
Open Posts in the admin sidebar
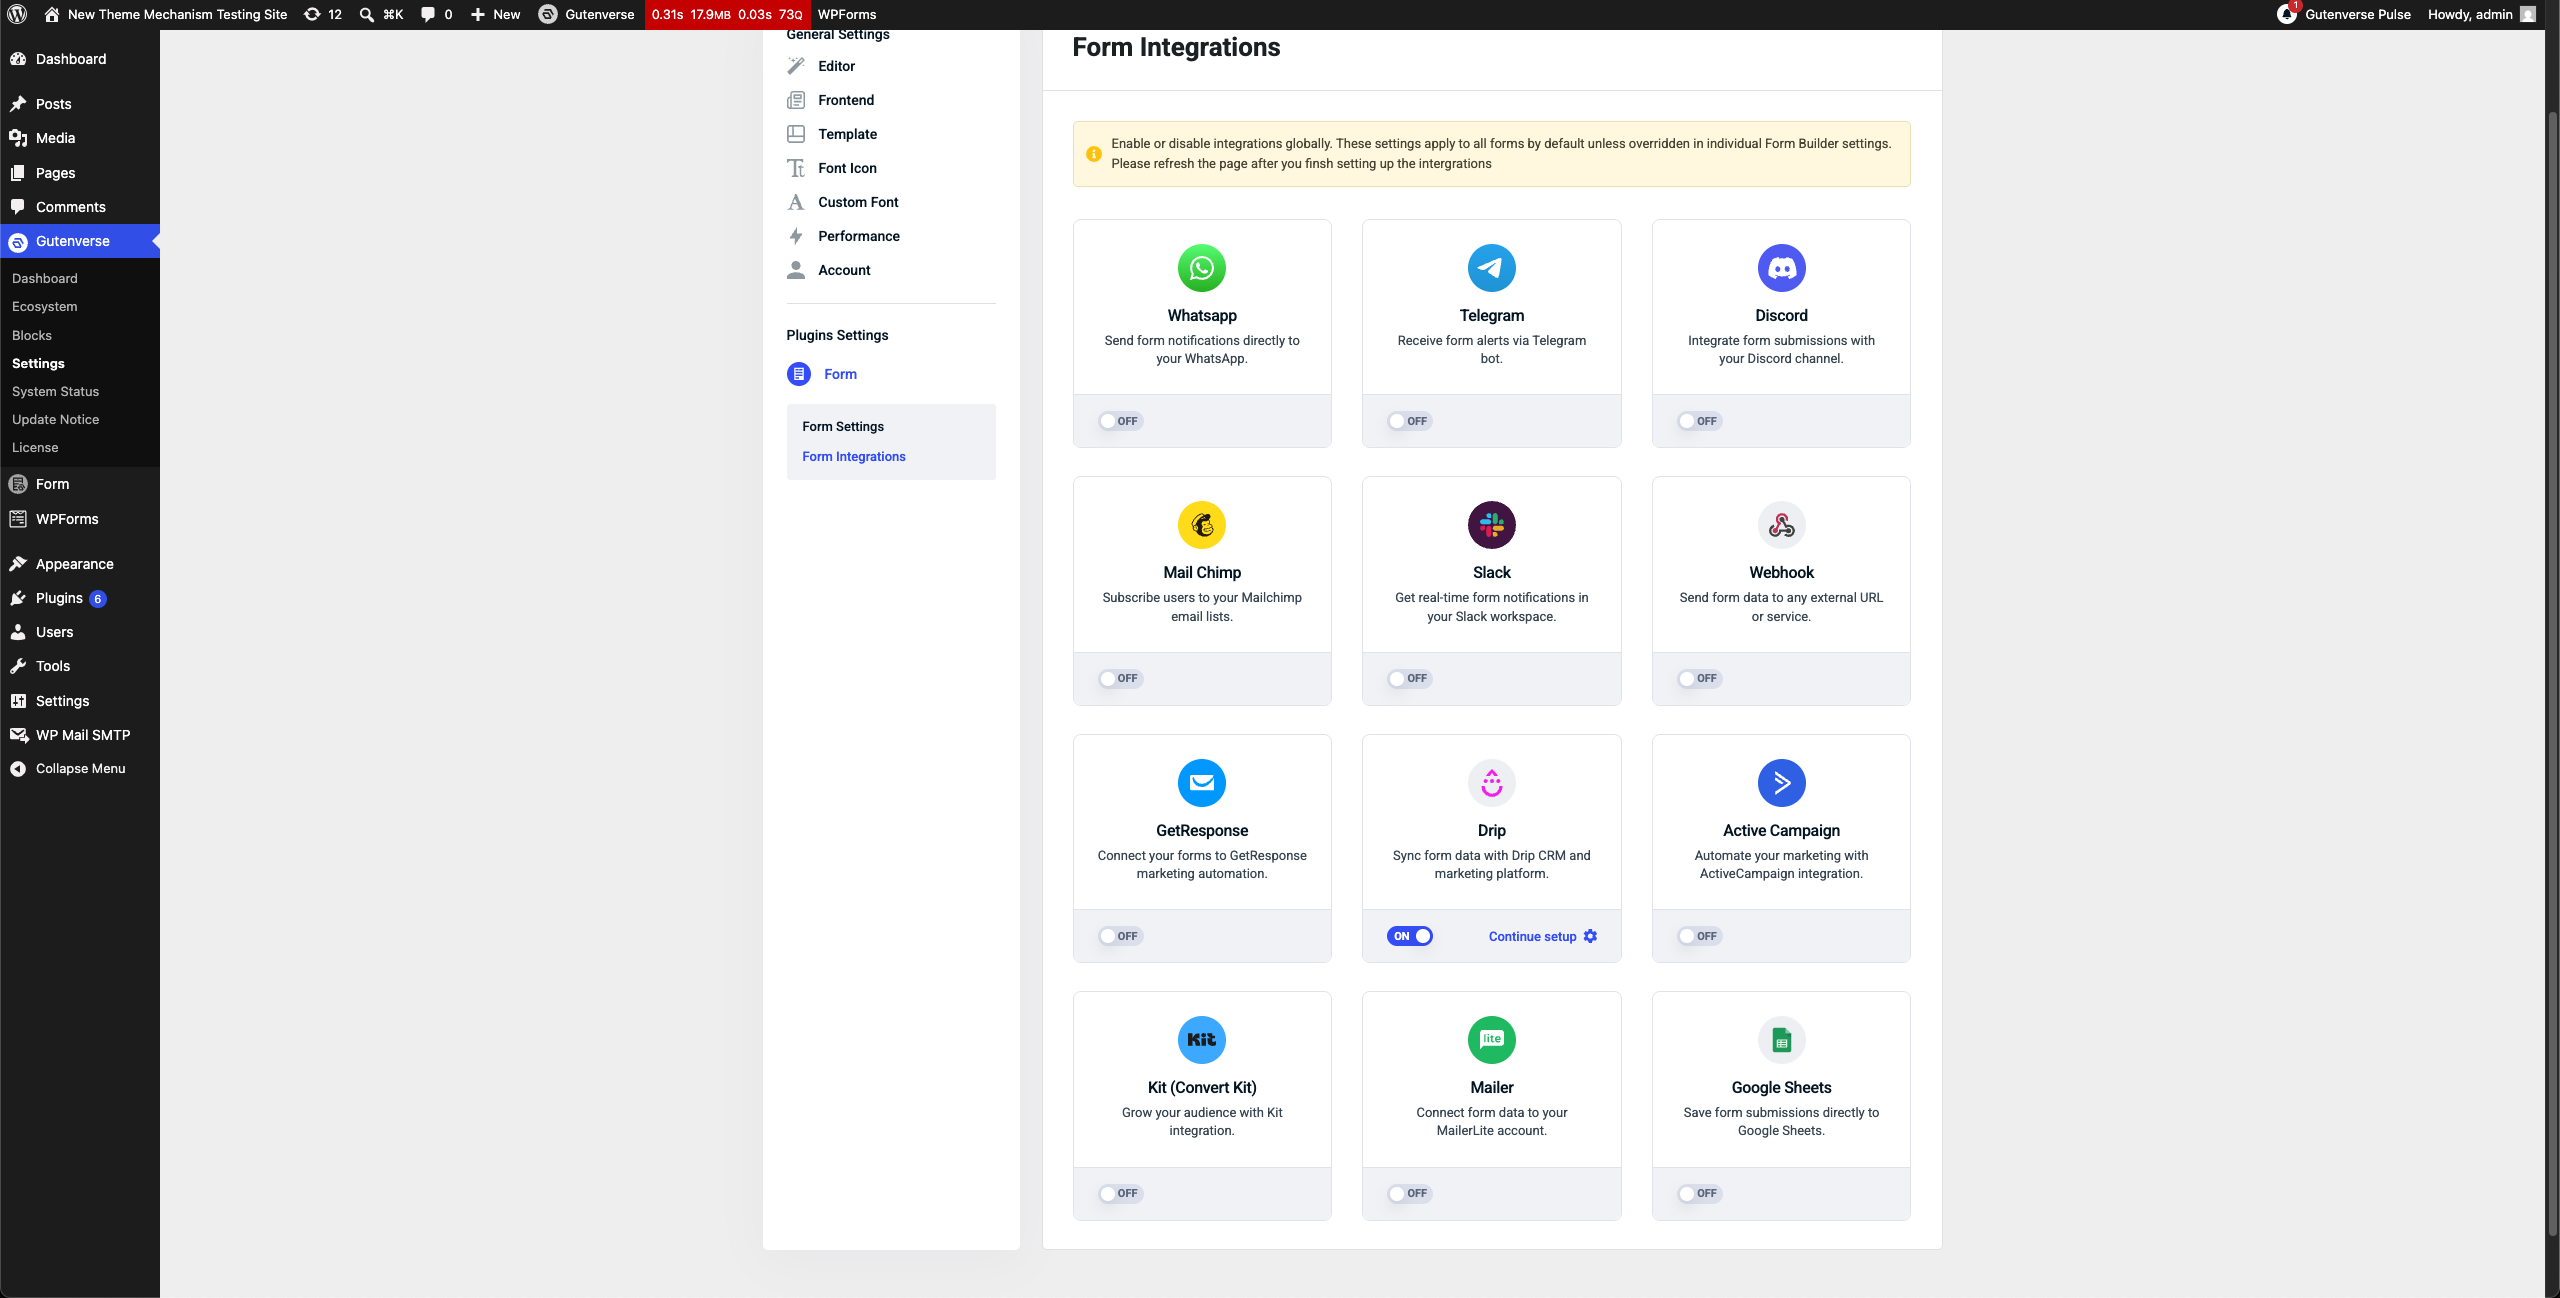pyautogui.click(x=80, y=104)
